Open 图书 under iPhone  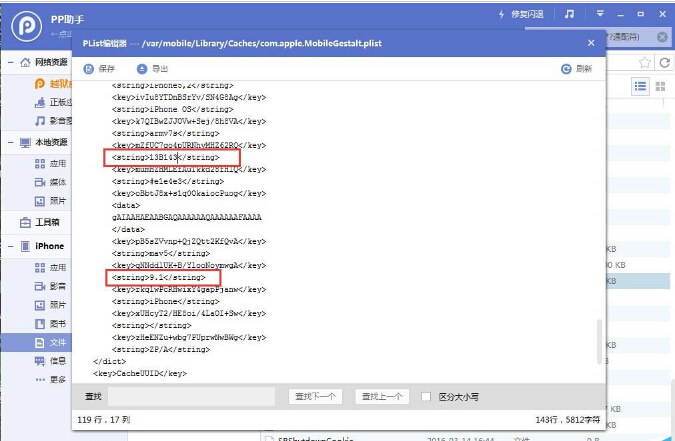point(50,324)
